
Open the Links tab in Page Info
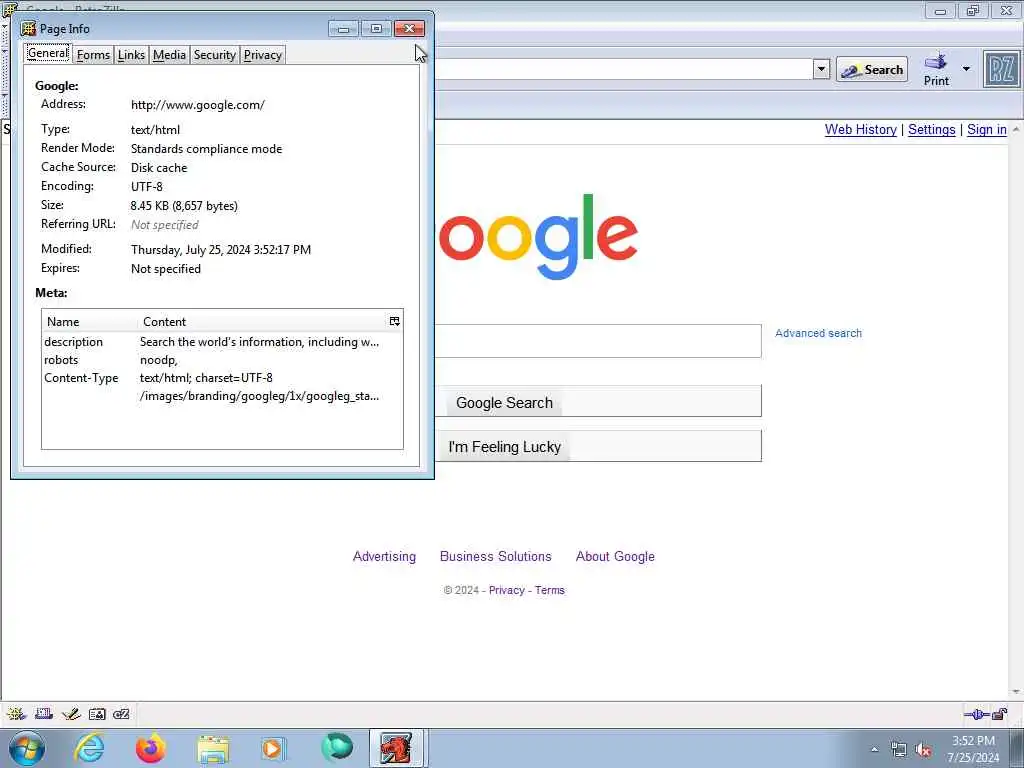[x=131, y=55]
